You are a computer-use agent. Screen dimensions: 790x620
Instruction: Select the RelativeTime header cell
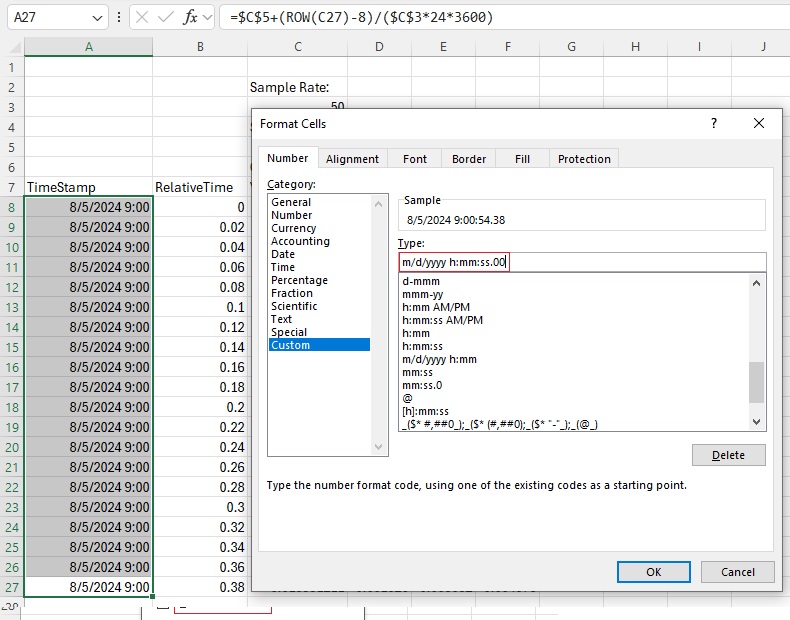coord(200,187)
